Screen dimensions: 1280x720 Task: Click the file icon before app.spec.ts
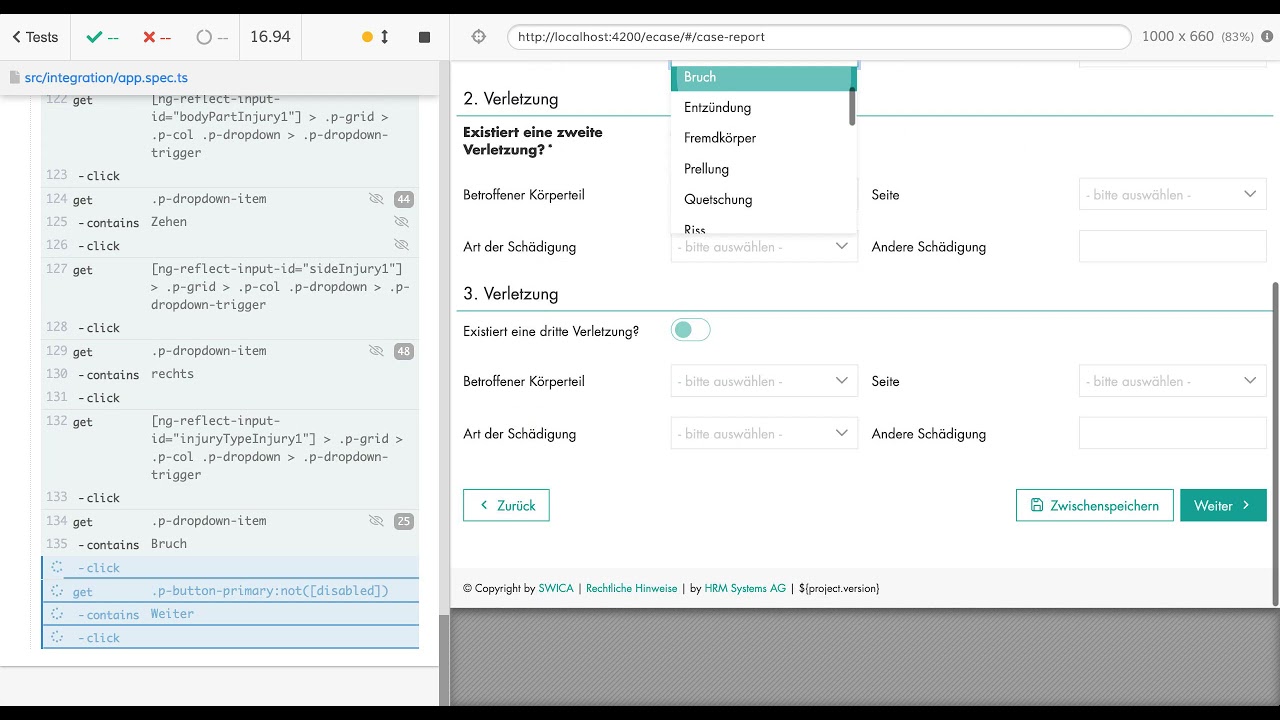(14, 77)
